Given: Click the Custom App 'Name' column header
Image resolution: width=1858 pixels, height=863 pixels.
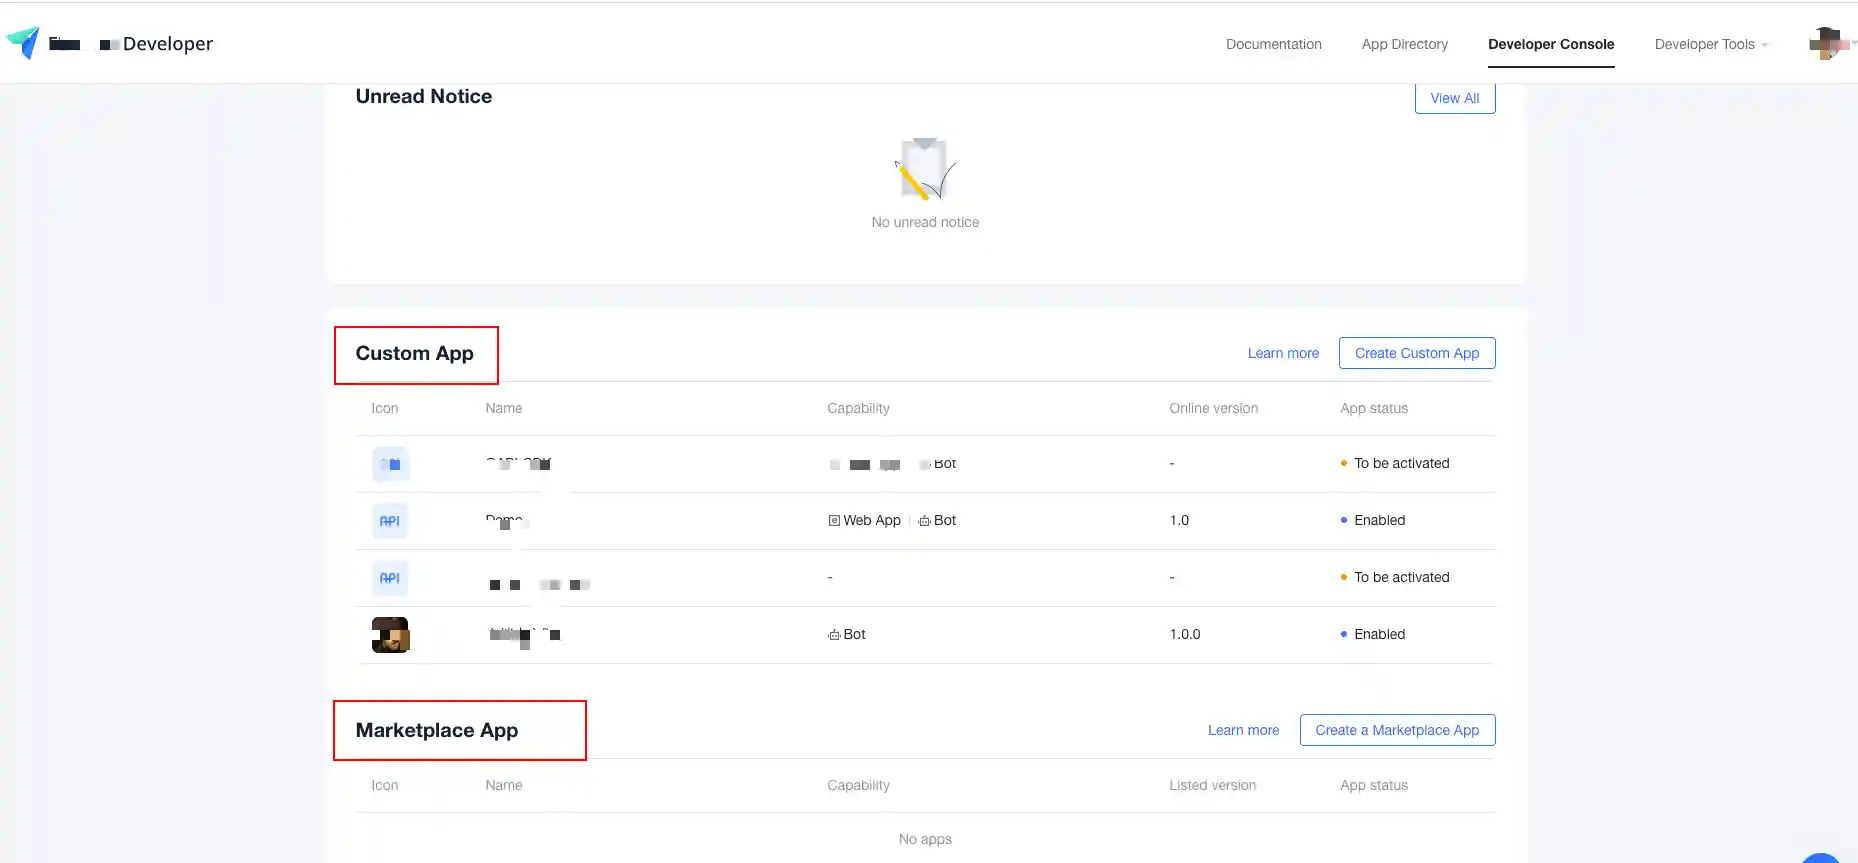Looking at the screenshot, I should coord(504,408).
